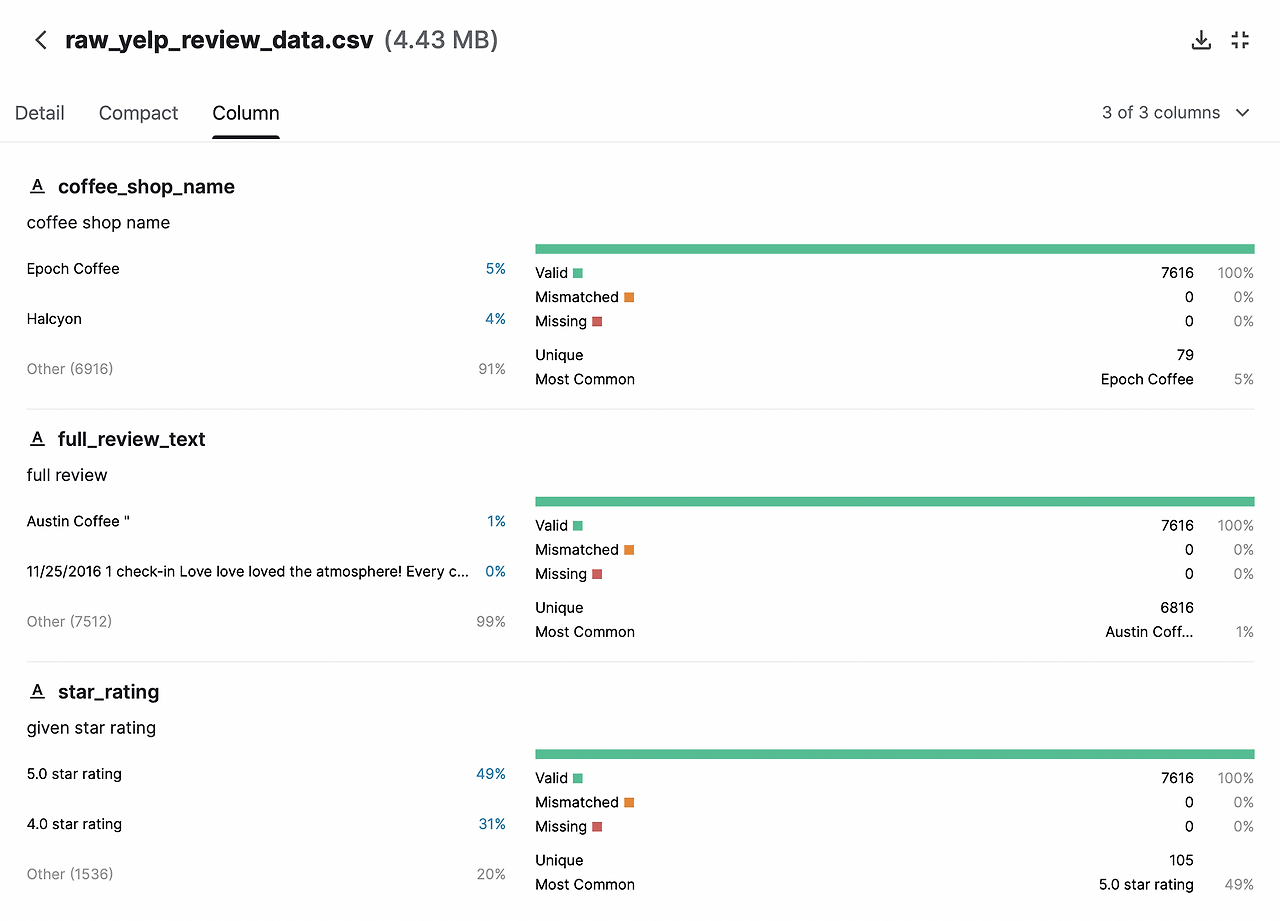Viewport: 1280px width, 921px height.
Task: Exit fullscreen with the collapse icon
Action: pyautogui.click(x=1241, y=40)
